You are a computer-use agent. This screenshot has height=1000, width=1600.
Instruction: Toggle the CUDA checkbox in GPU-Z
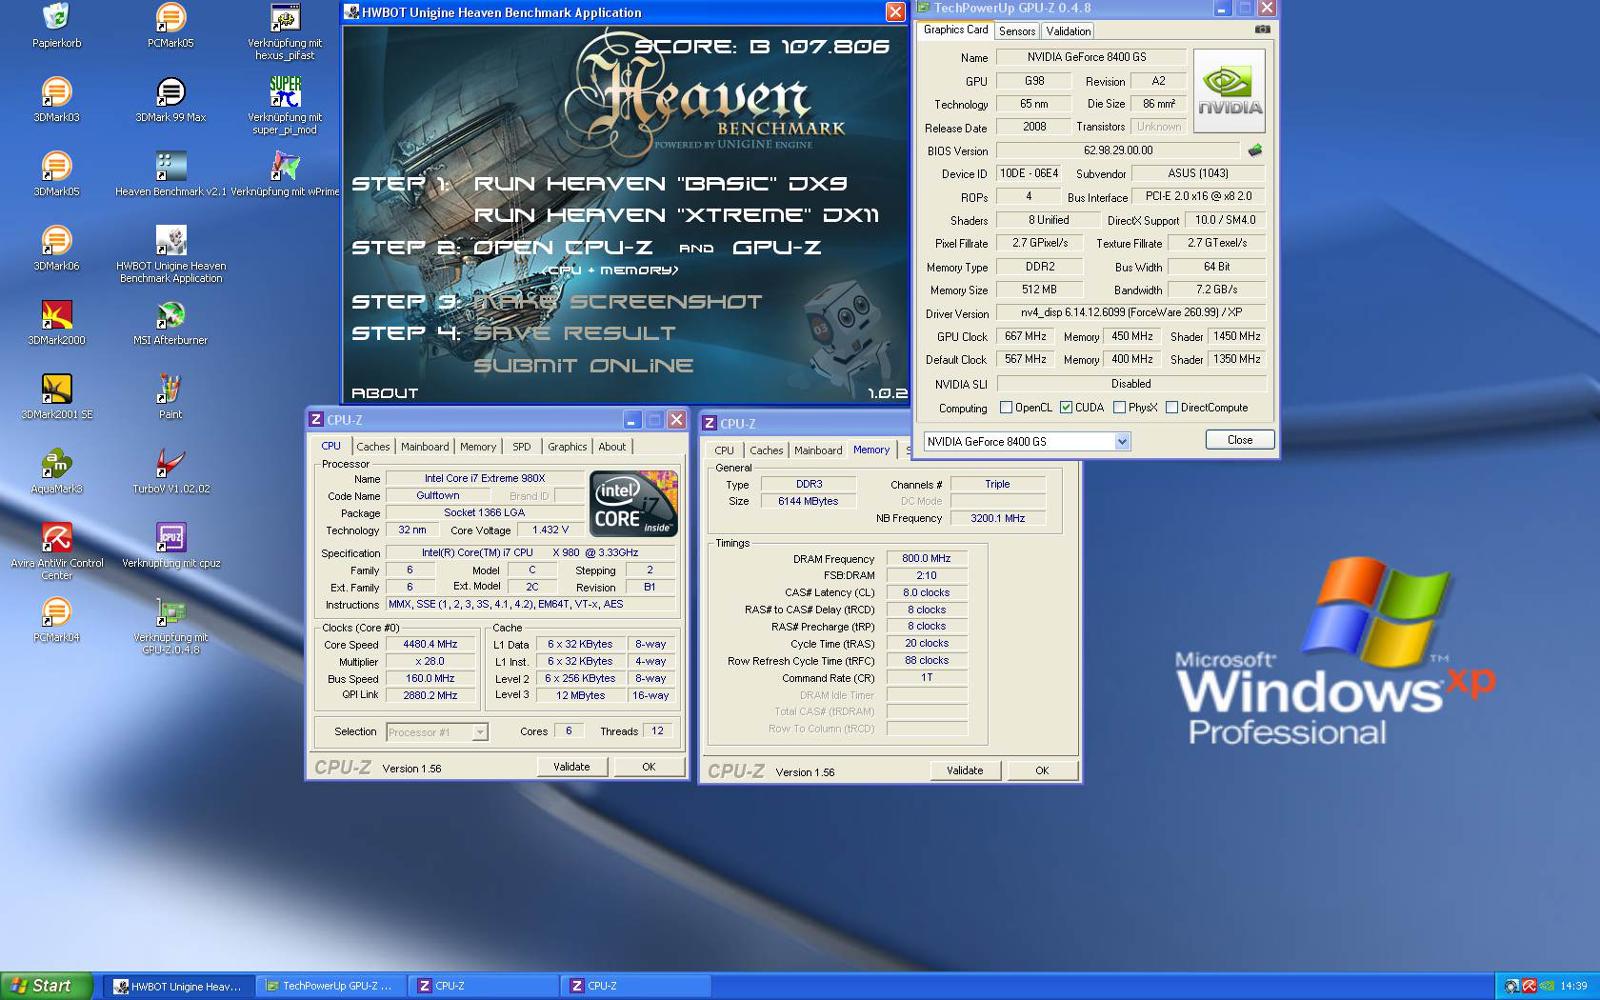tap(1066, 408)
